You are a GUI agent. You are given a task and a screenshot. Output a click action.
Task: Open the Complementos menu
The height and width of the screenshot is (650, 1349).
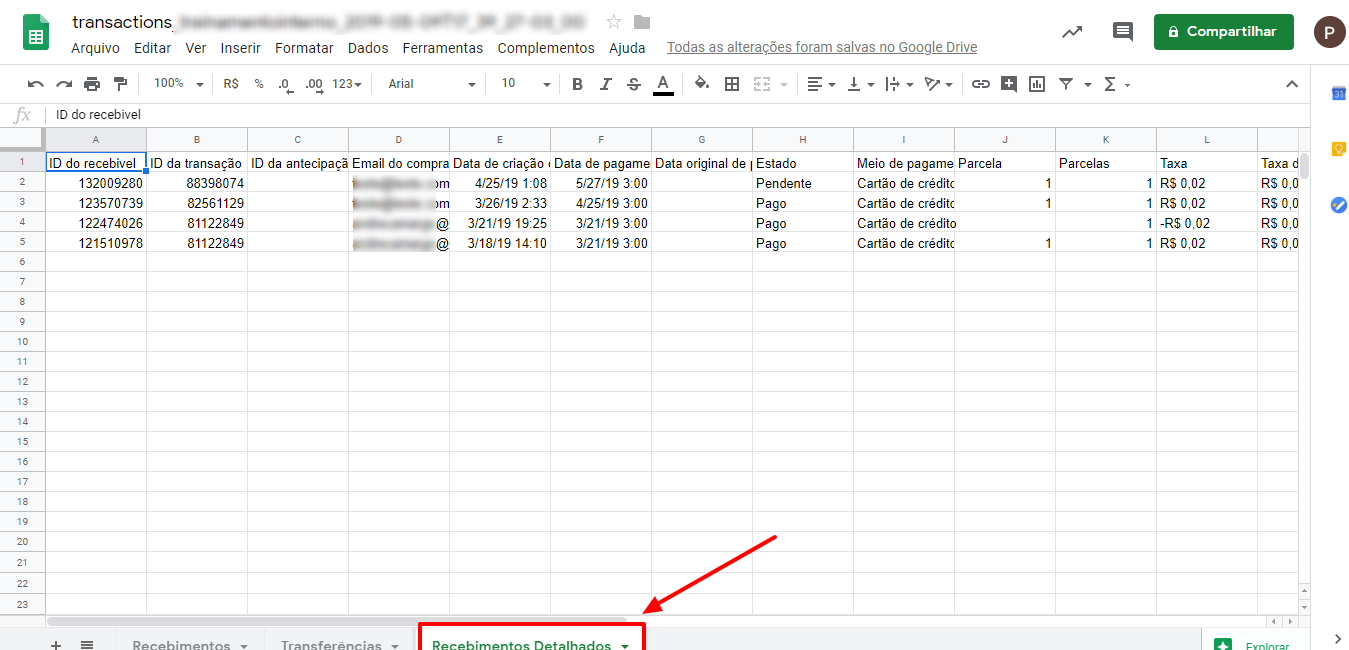click(546, 48)
